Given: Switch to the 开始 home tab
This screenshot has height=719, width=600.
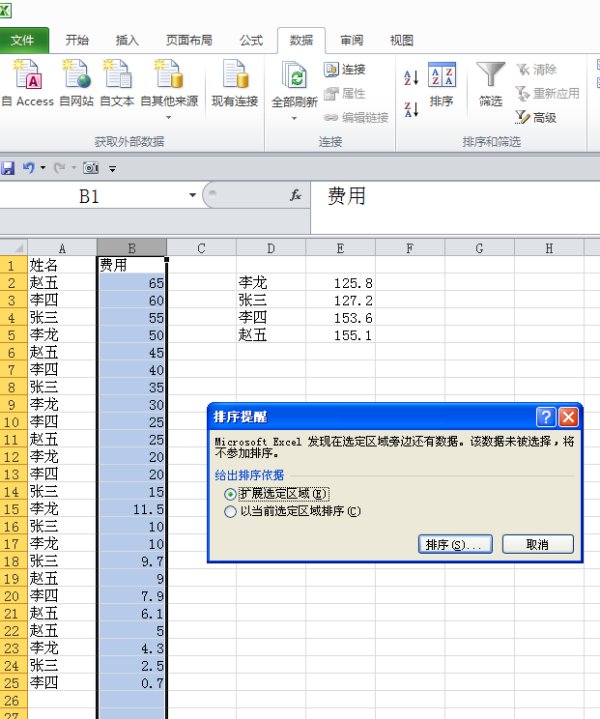Looking at the screenshot, I should [77, 40].
